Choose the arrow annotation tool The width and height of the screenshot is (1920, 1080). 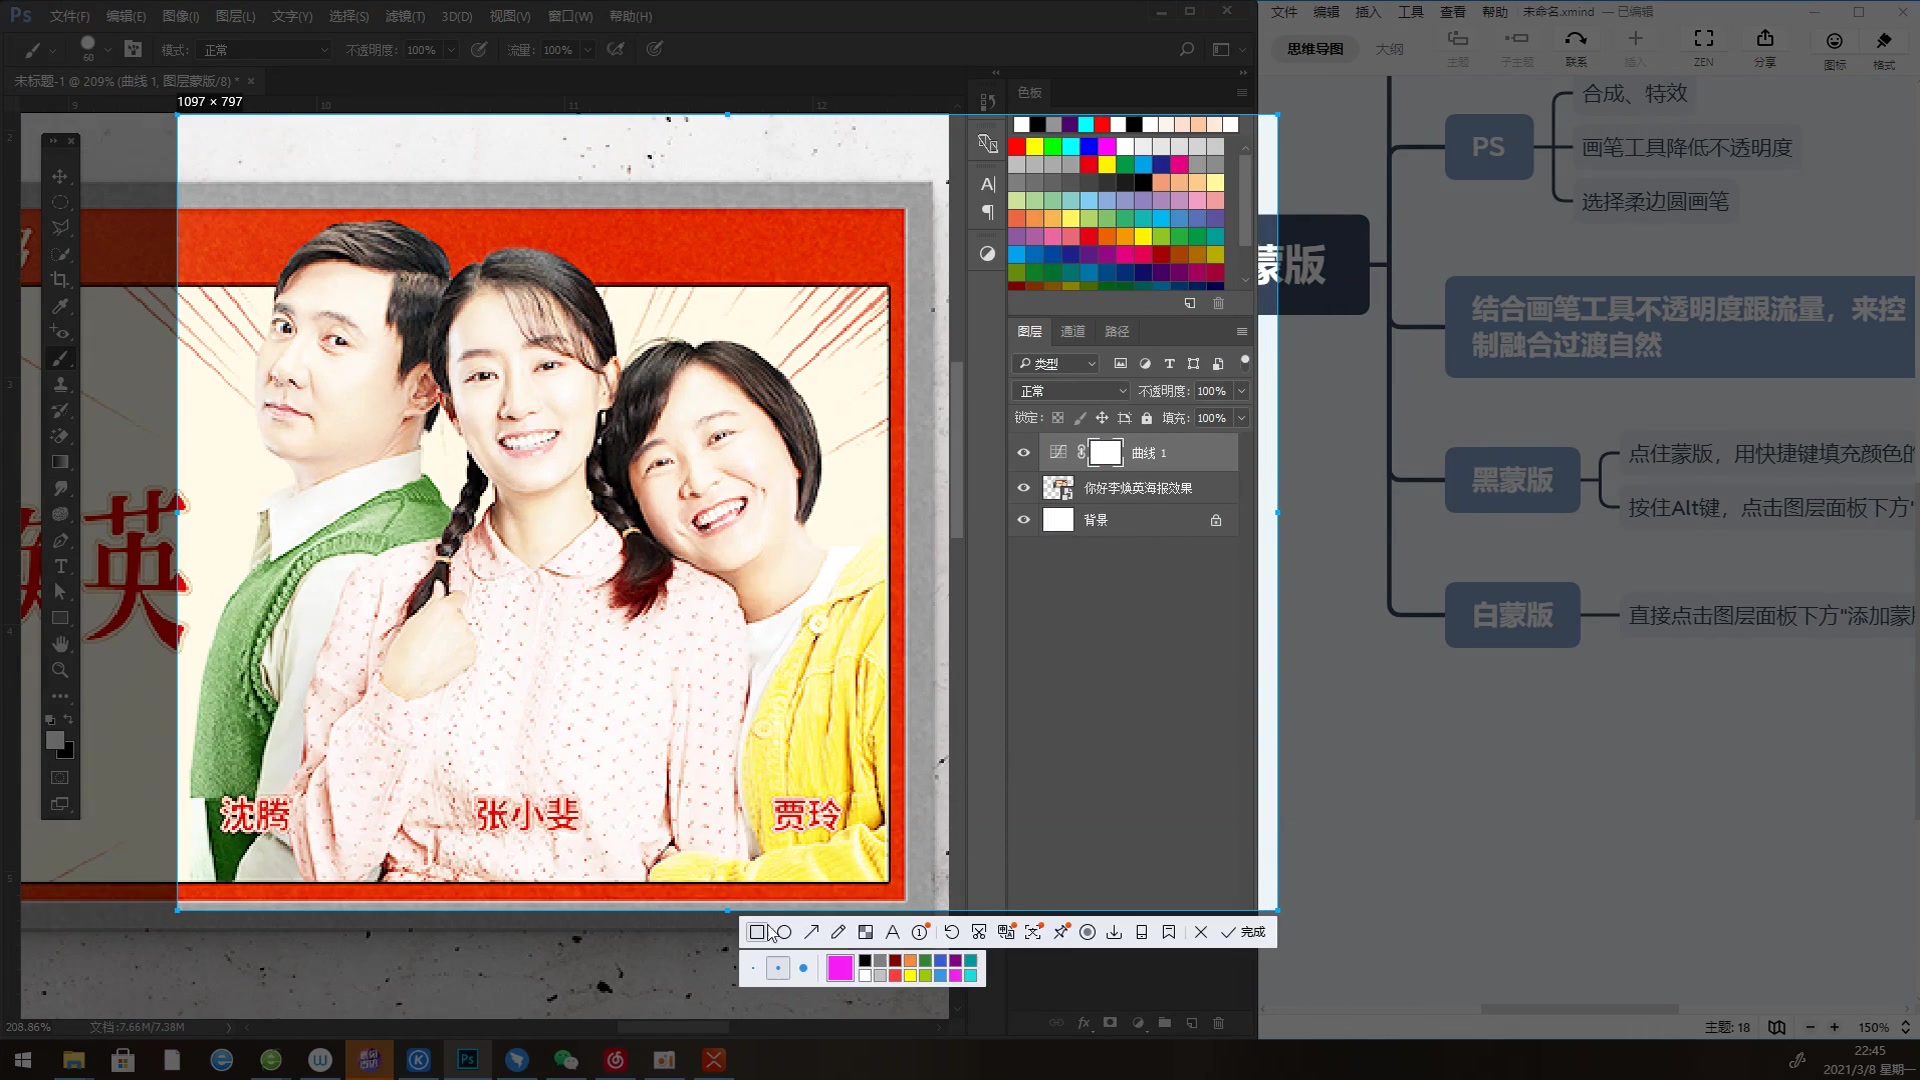(811, 932)
